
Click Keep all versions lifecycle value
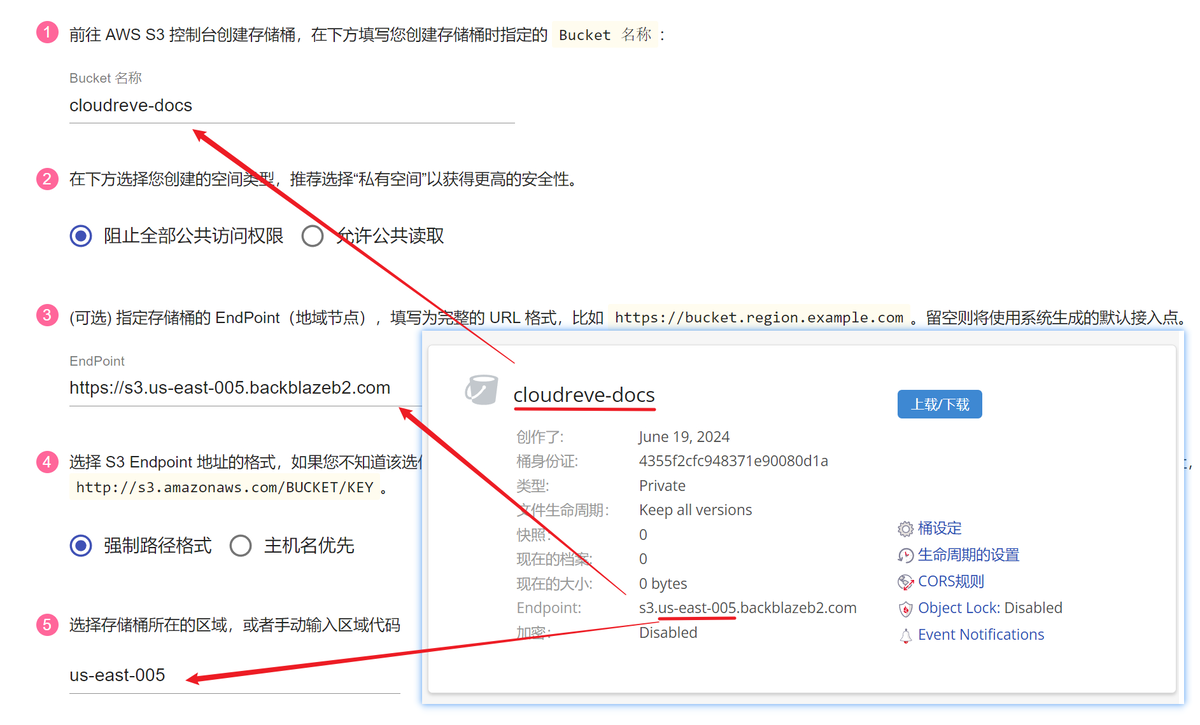695,510
